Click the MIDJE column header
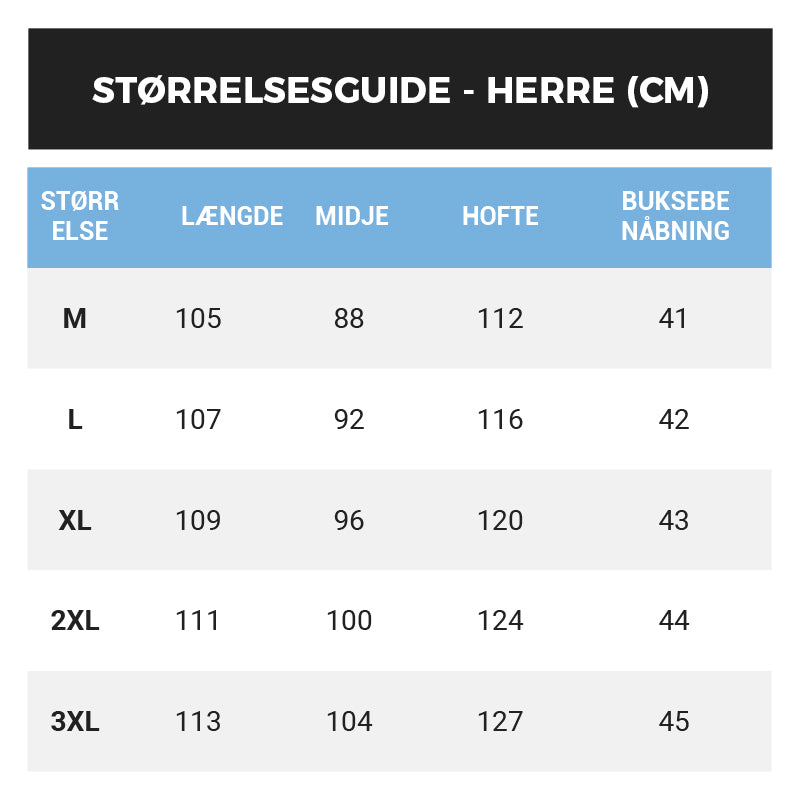 click(x=352, y=216)
